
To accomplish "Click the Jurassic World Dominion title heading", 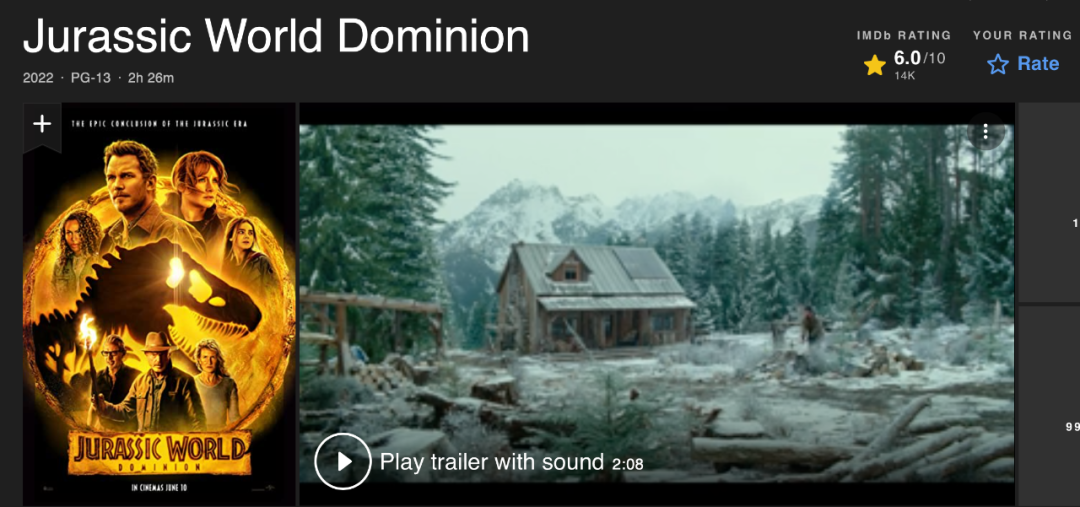I will click(x=276, y=36).
